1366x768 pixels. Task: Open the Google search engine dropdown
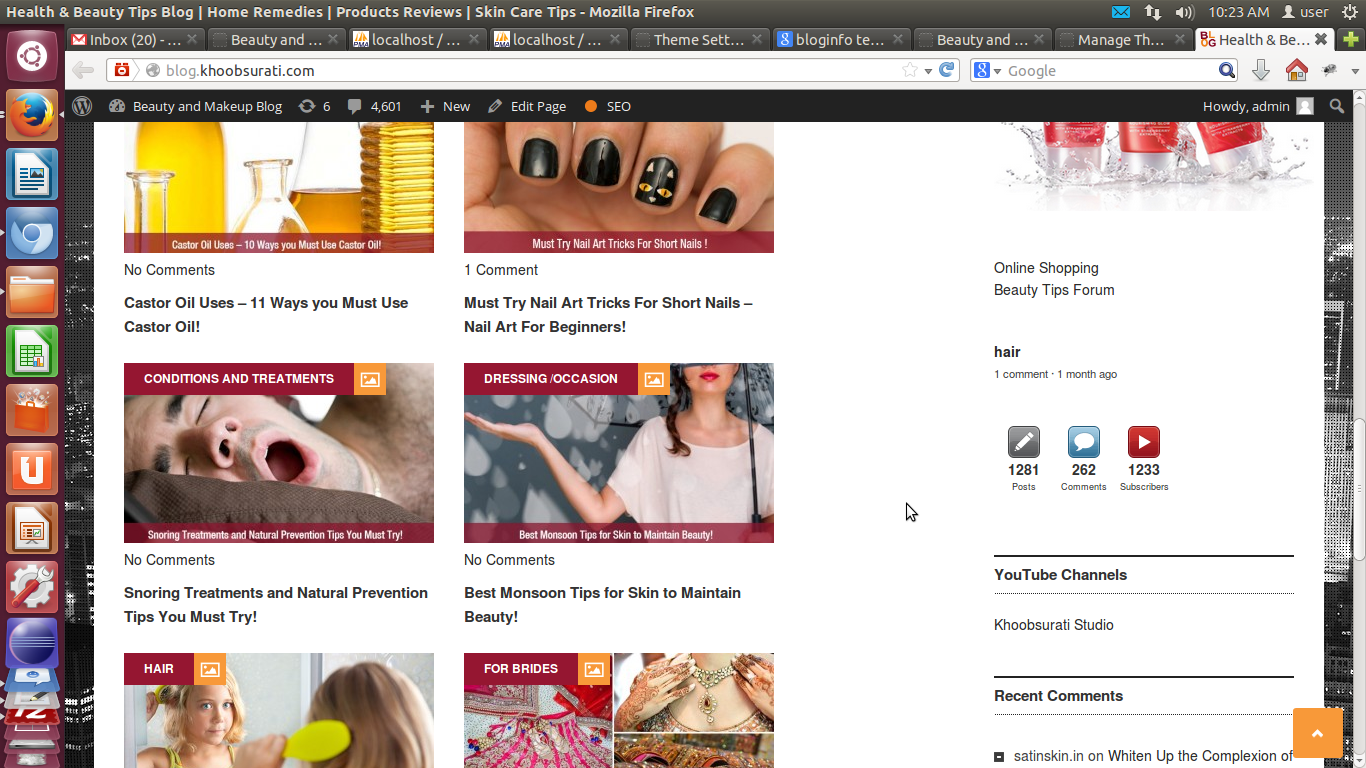point(986,70)
